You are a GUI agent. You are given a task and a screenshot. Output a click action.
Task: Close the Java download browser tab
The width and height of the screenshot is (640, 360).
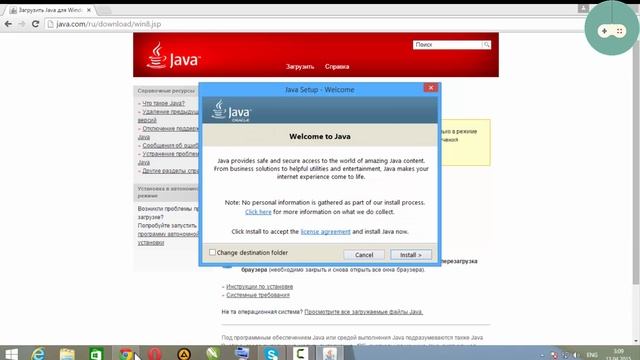89,10
